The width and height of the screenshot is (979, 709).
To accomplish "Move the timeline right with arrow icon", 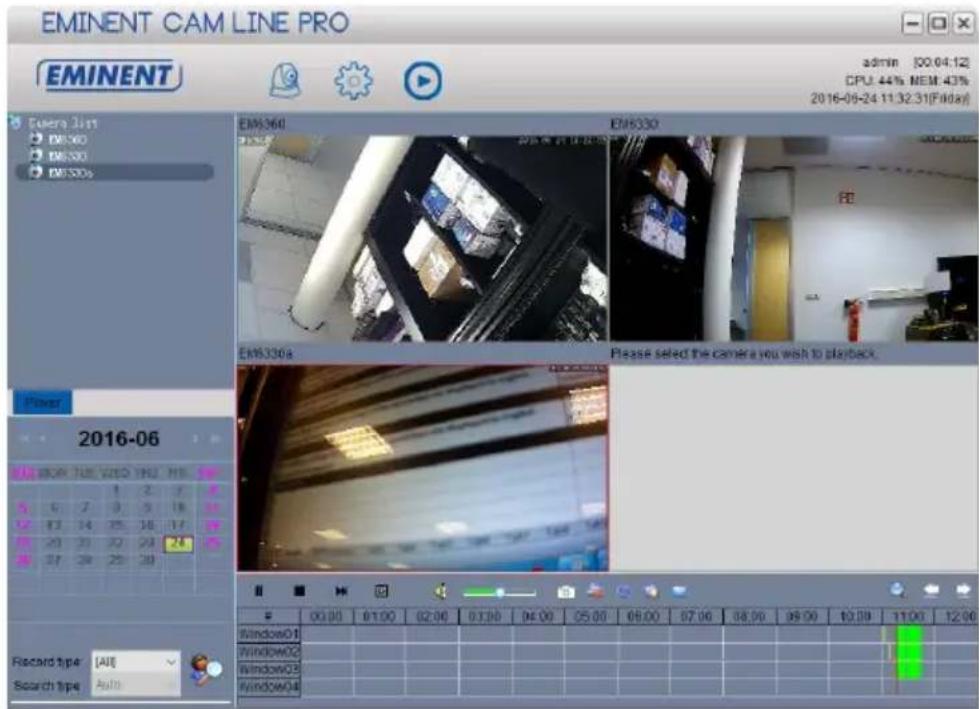I will click(x=963, y=590).
